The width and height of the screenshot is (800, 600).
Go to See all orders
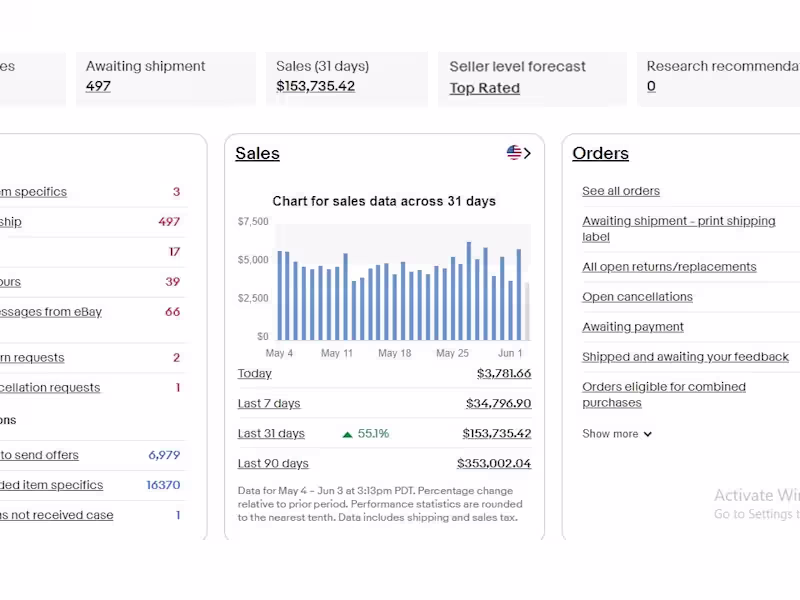coord(621,191)
